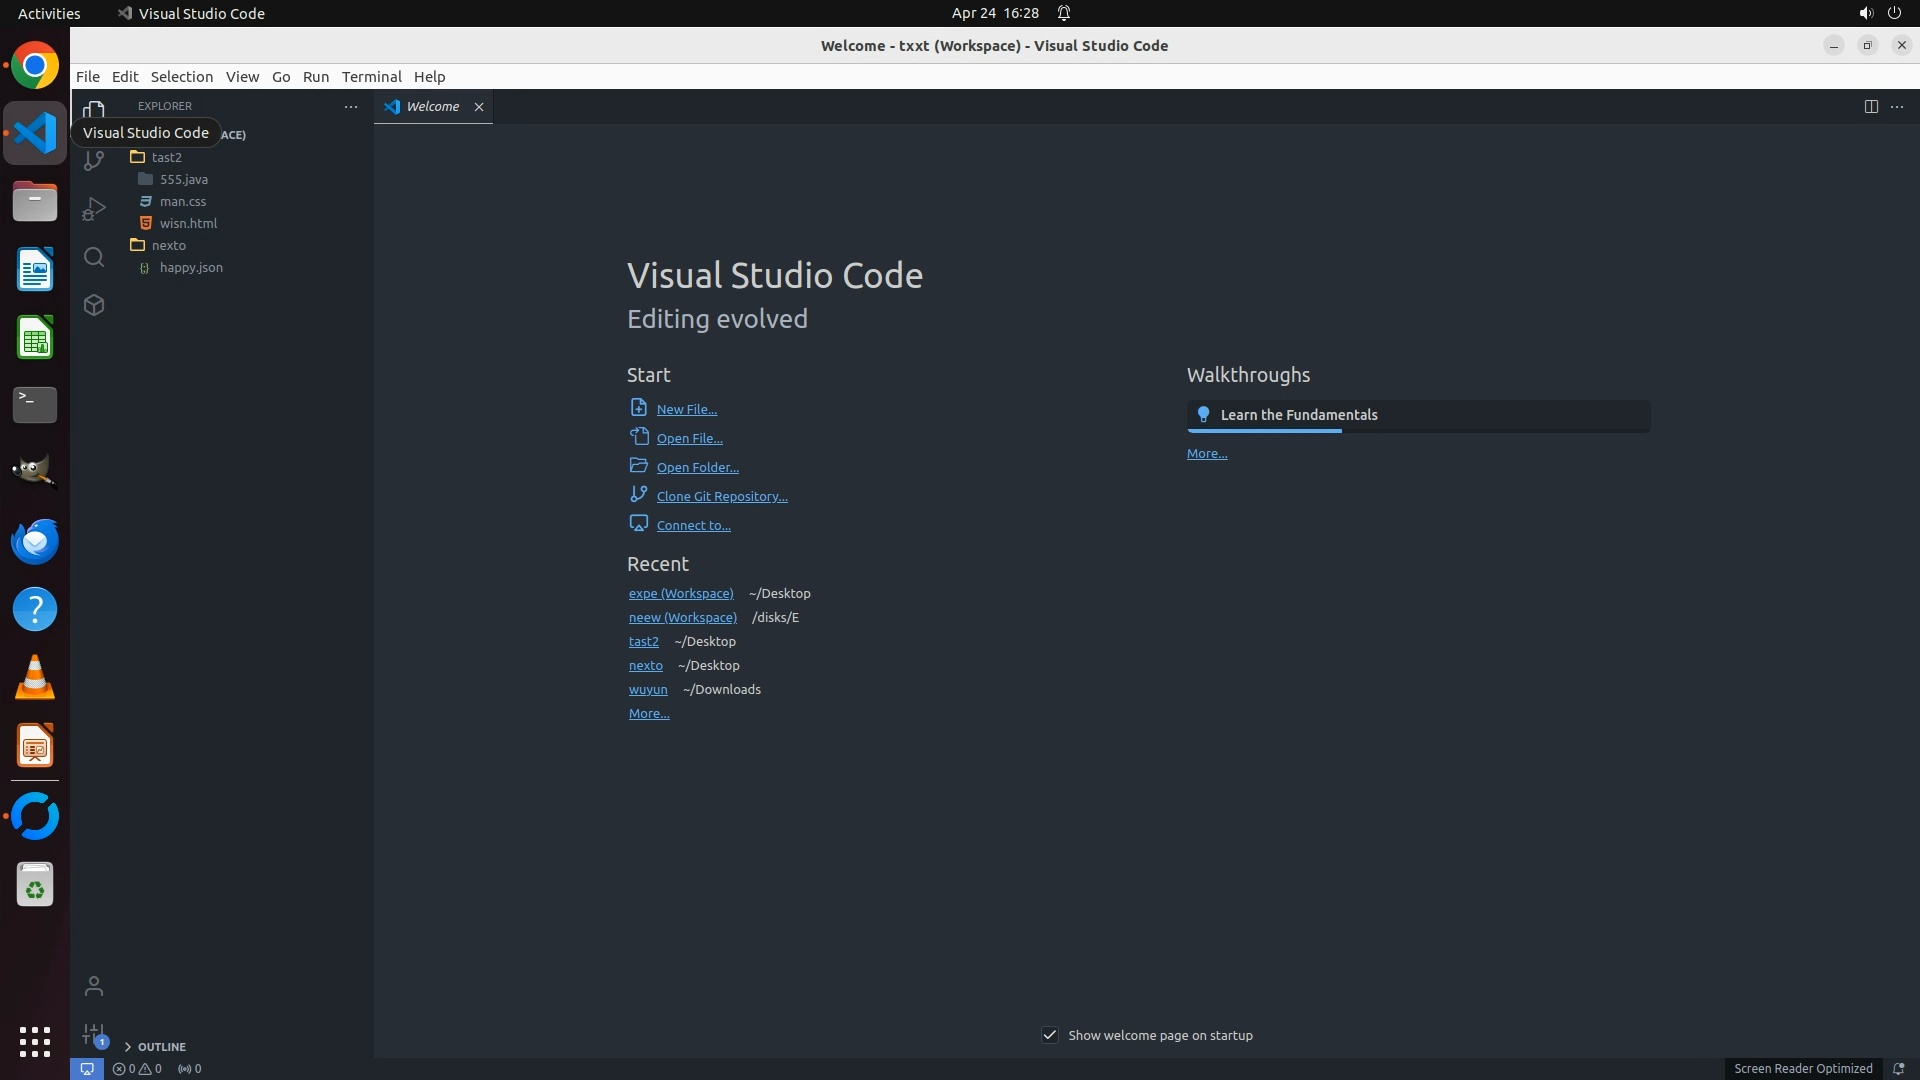Click the remote window status bar icon
Screen dimensions: 1920x1080
point(87,1068)
